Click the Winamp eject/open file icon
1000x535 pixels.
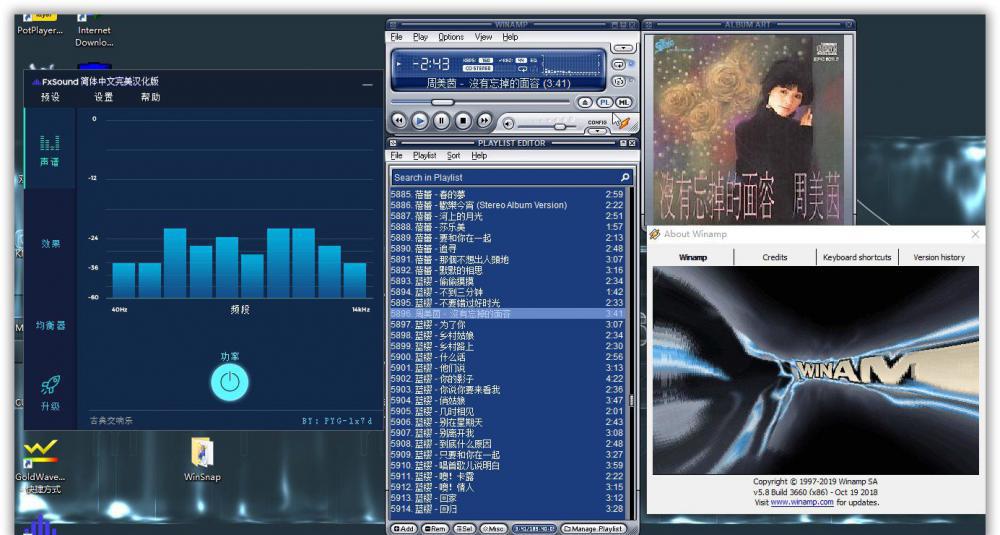coord(585,102)
